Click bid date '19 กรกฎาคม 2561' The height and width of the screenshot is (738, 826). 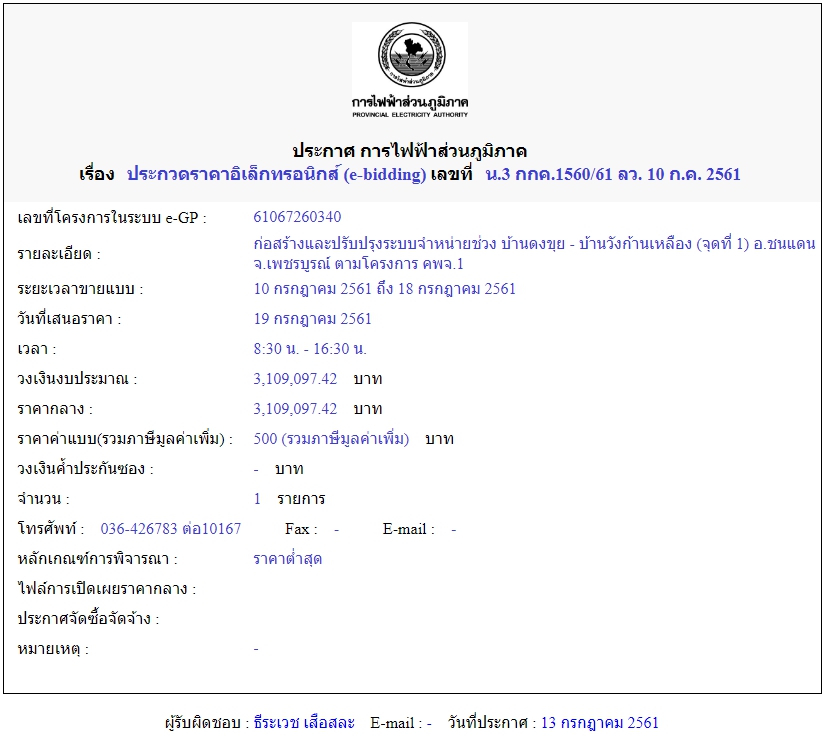coord(312,319)
